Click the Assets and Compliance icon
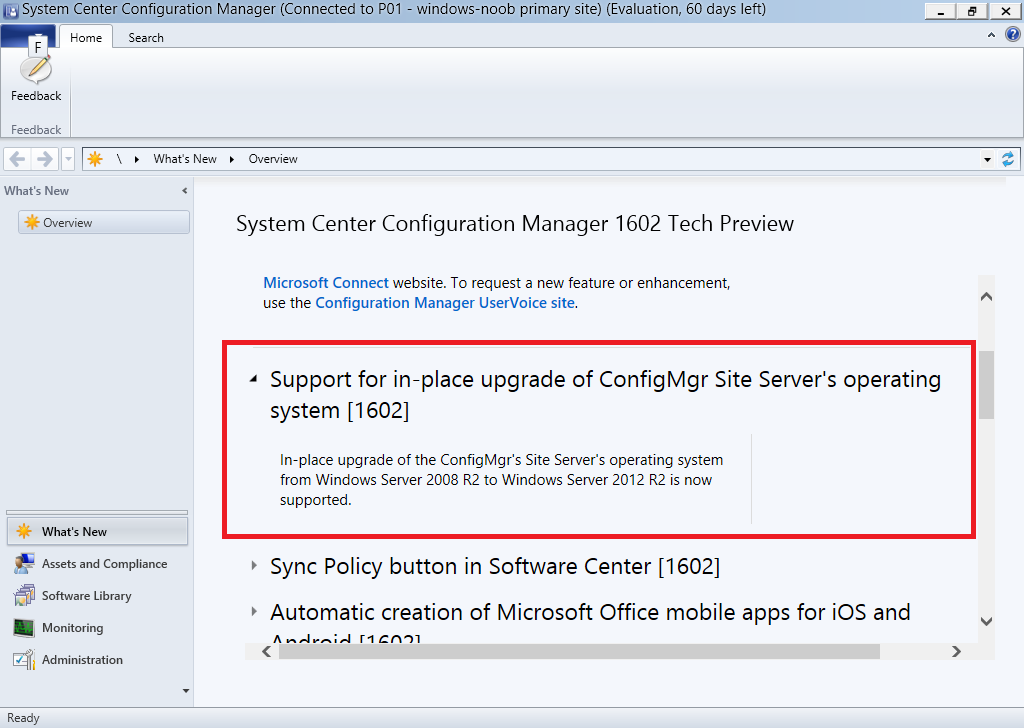 [x=24, y=563]
